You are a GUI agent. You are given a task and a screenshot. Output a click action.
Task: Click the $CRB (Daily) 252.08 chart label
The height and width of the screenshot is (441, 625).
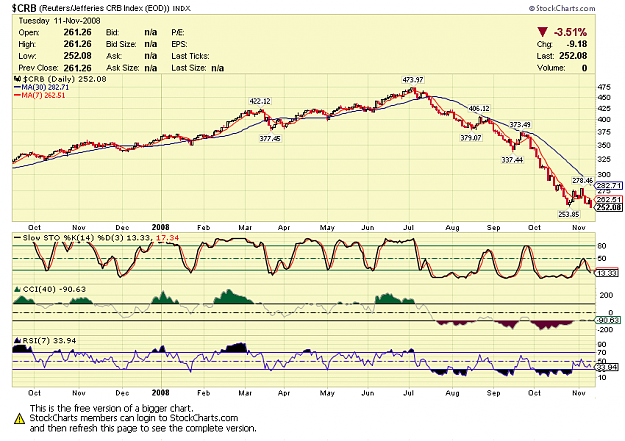pos(65,79)
